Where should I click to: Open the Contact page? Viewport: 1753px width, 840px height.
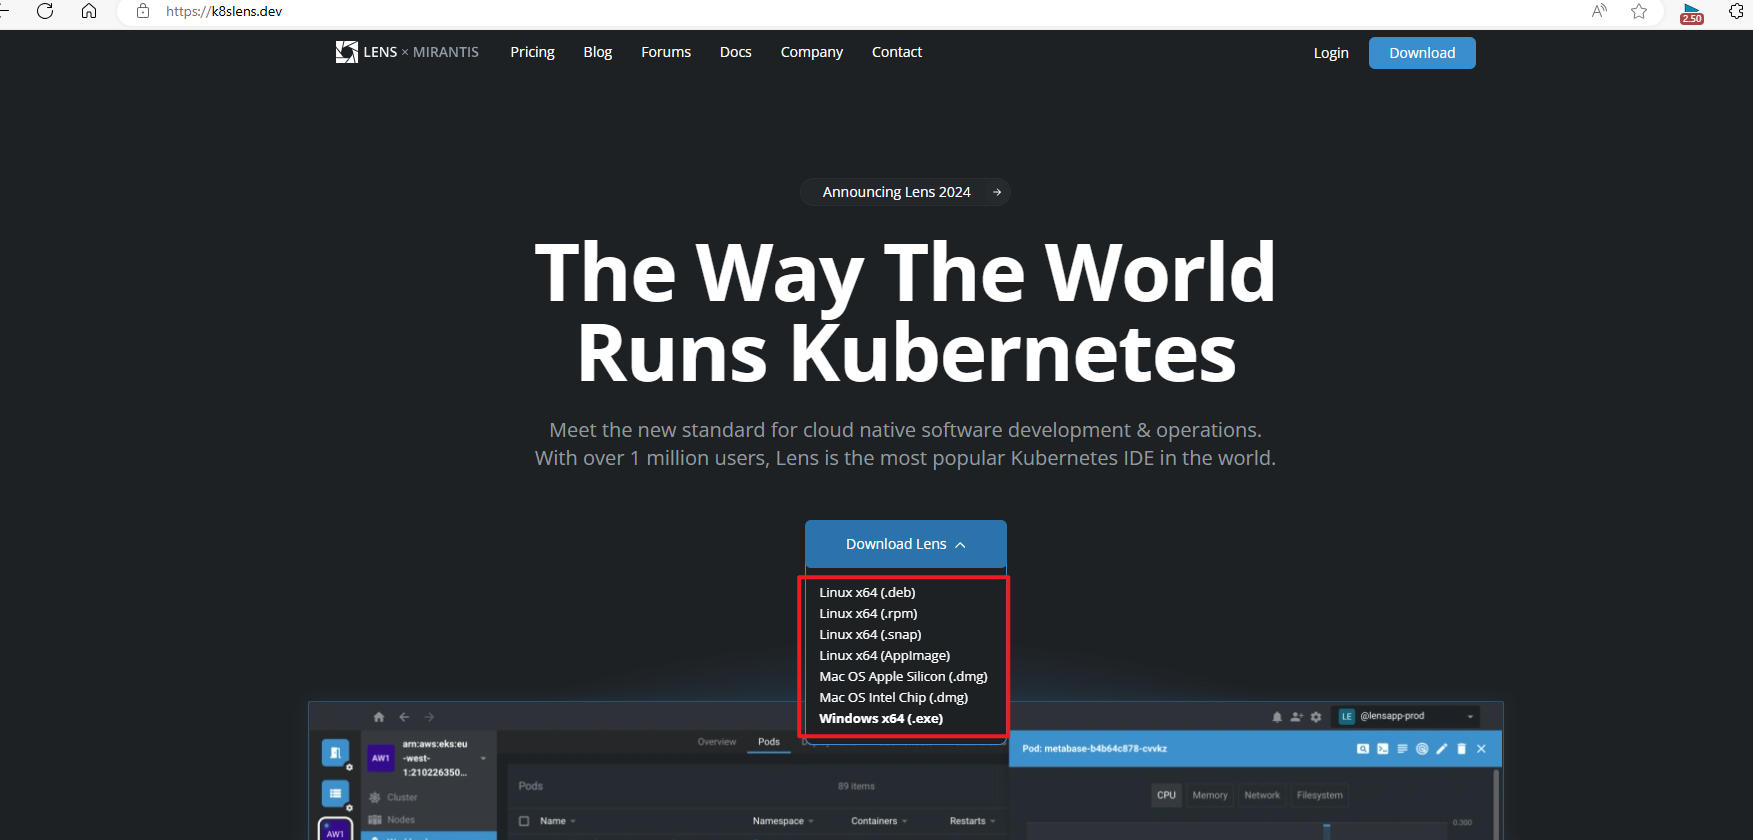pos(897,52)
